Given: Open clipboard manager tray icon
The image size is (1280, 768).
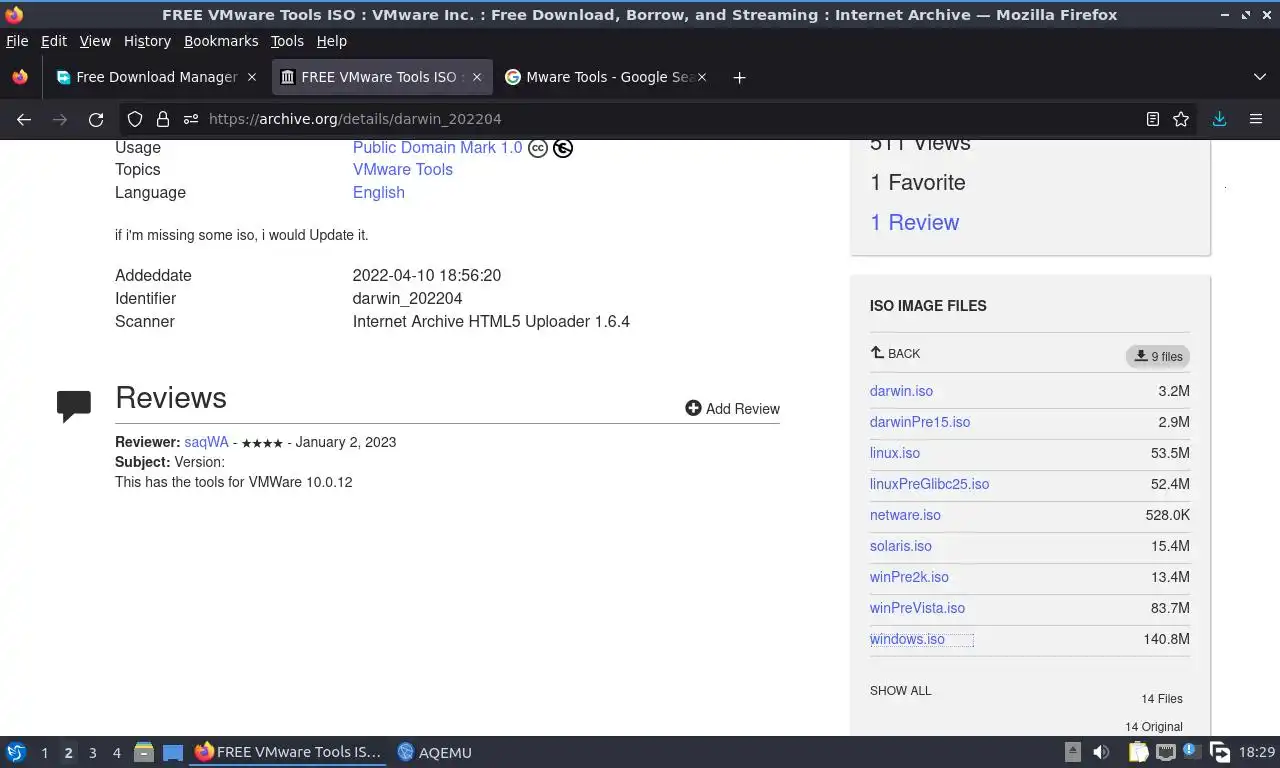Looking at the screenshot, I should (1138, 752).
